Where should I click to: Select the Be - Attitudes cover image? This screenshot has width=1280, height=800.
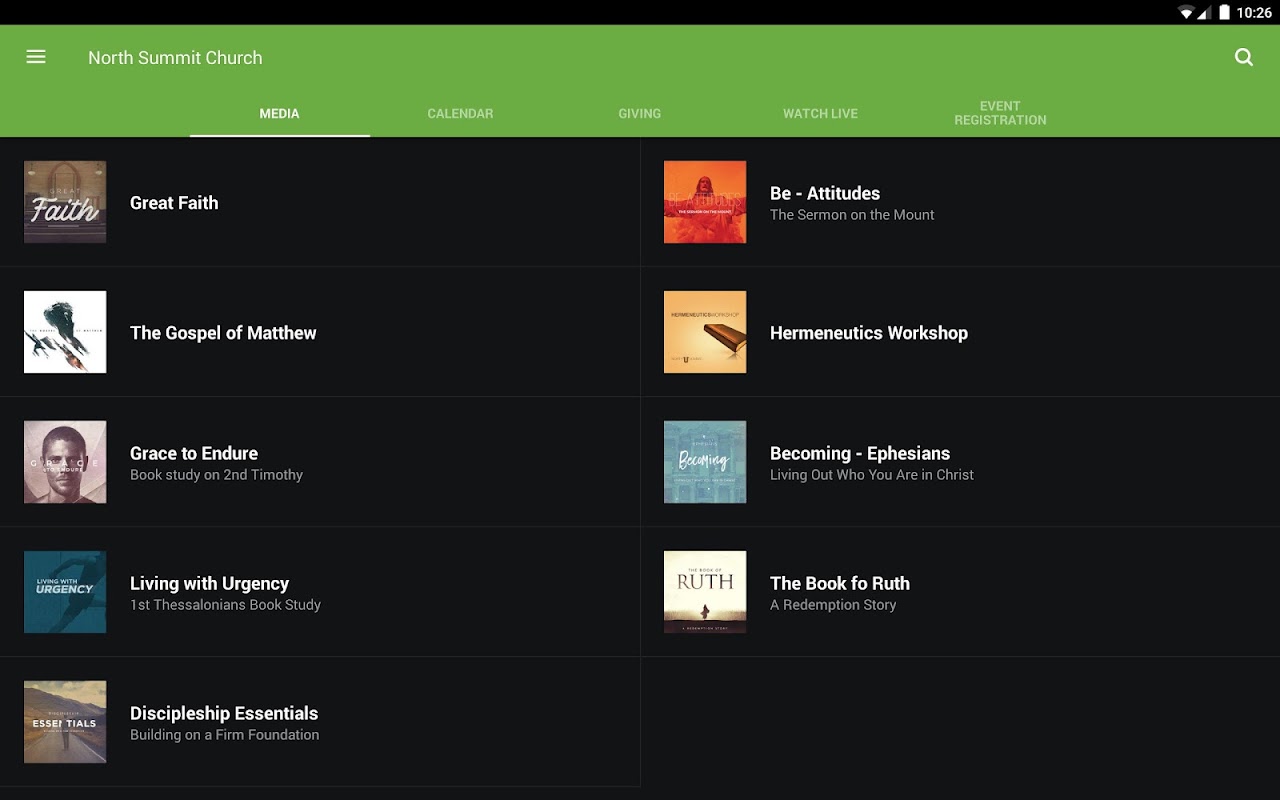(x=705, y=202)
